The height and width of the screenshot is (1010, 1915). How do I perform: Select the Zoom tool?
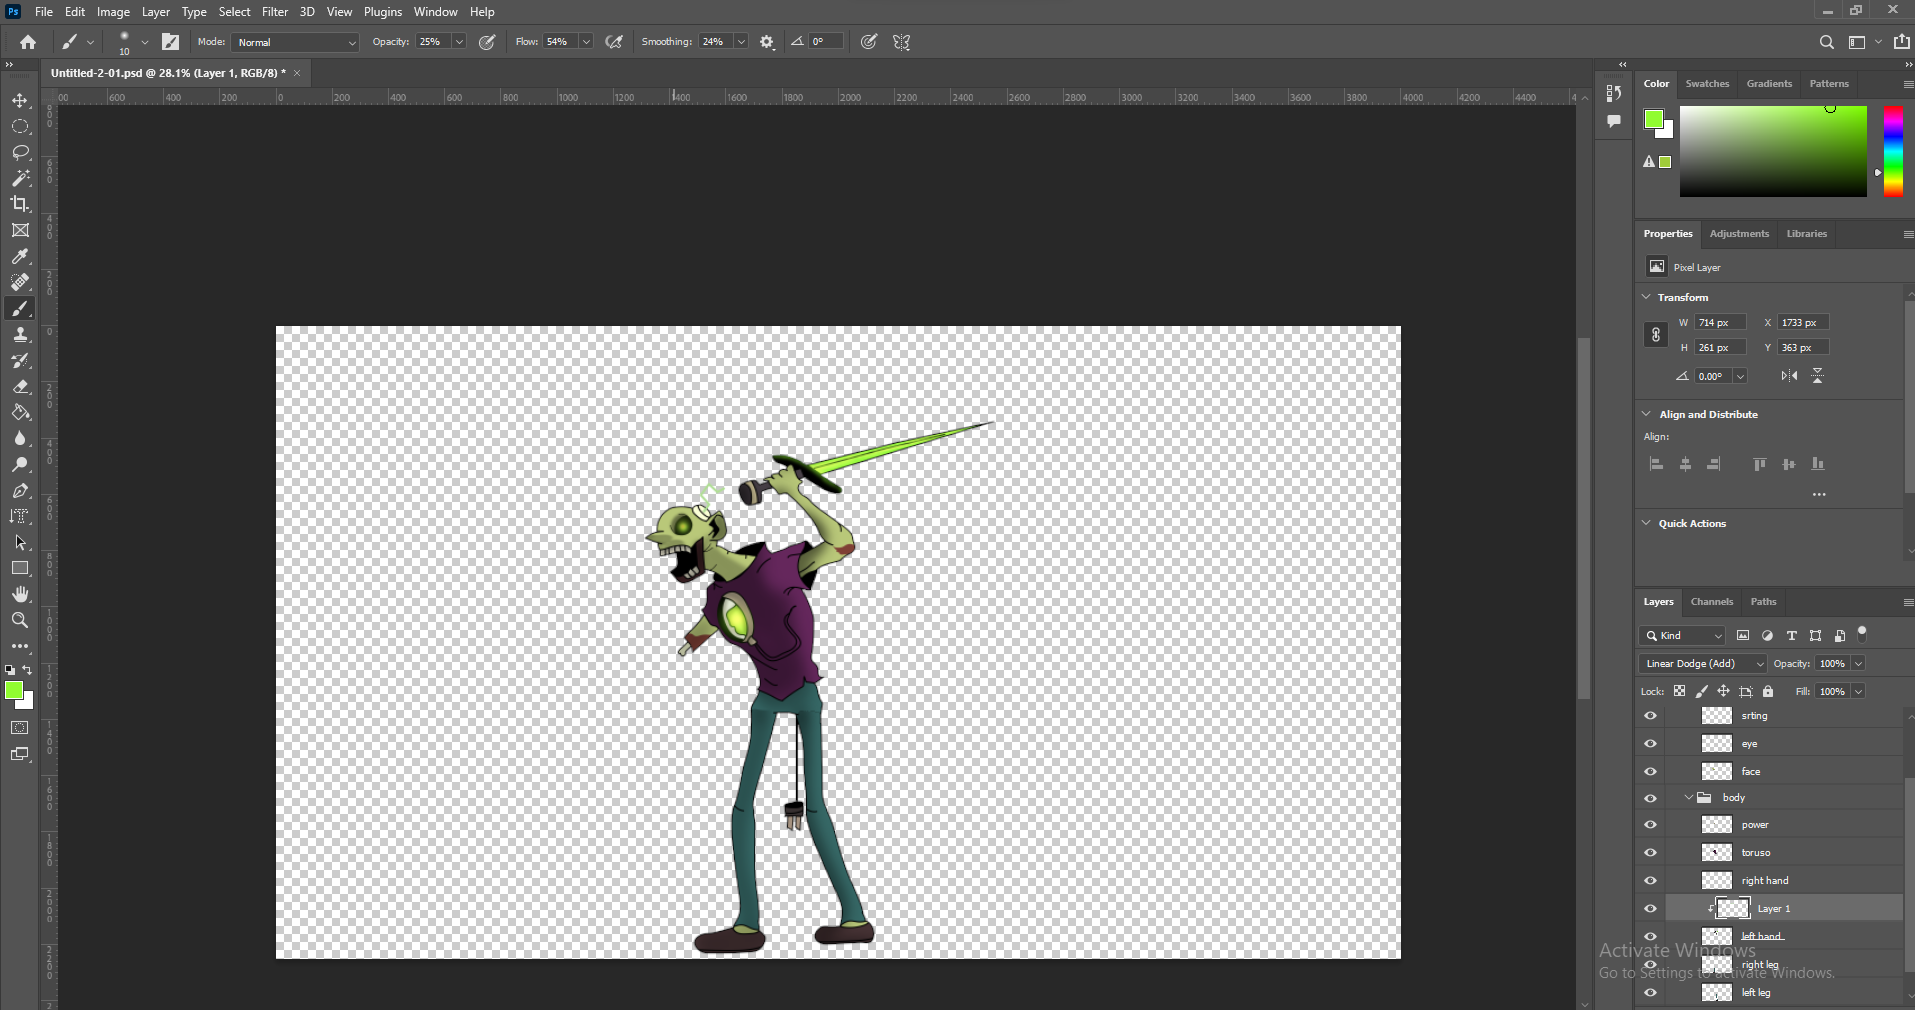point(20,620)
